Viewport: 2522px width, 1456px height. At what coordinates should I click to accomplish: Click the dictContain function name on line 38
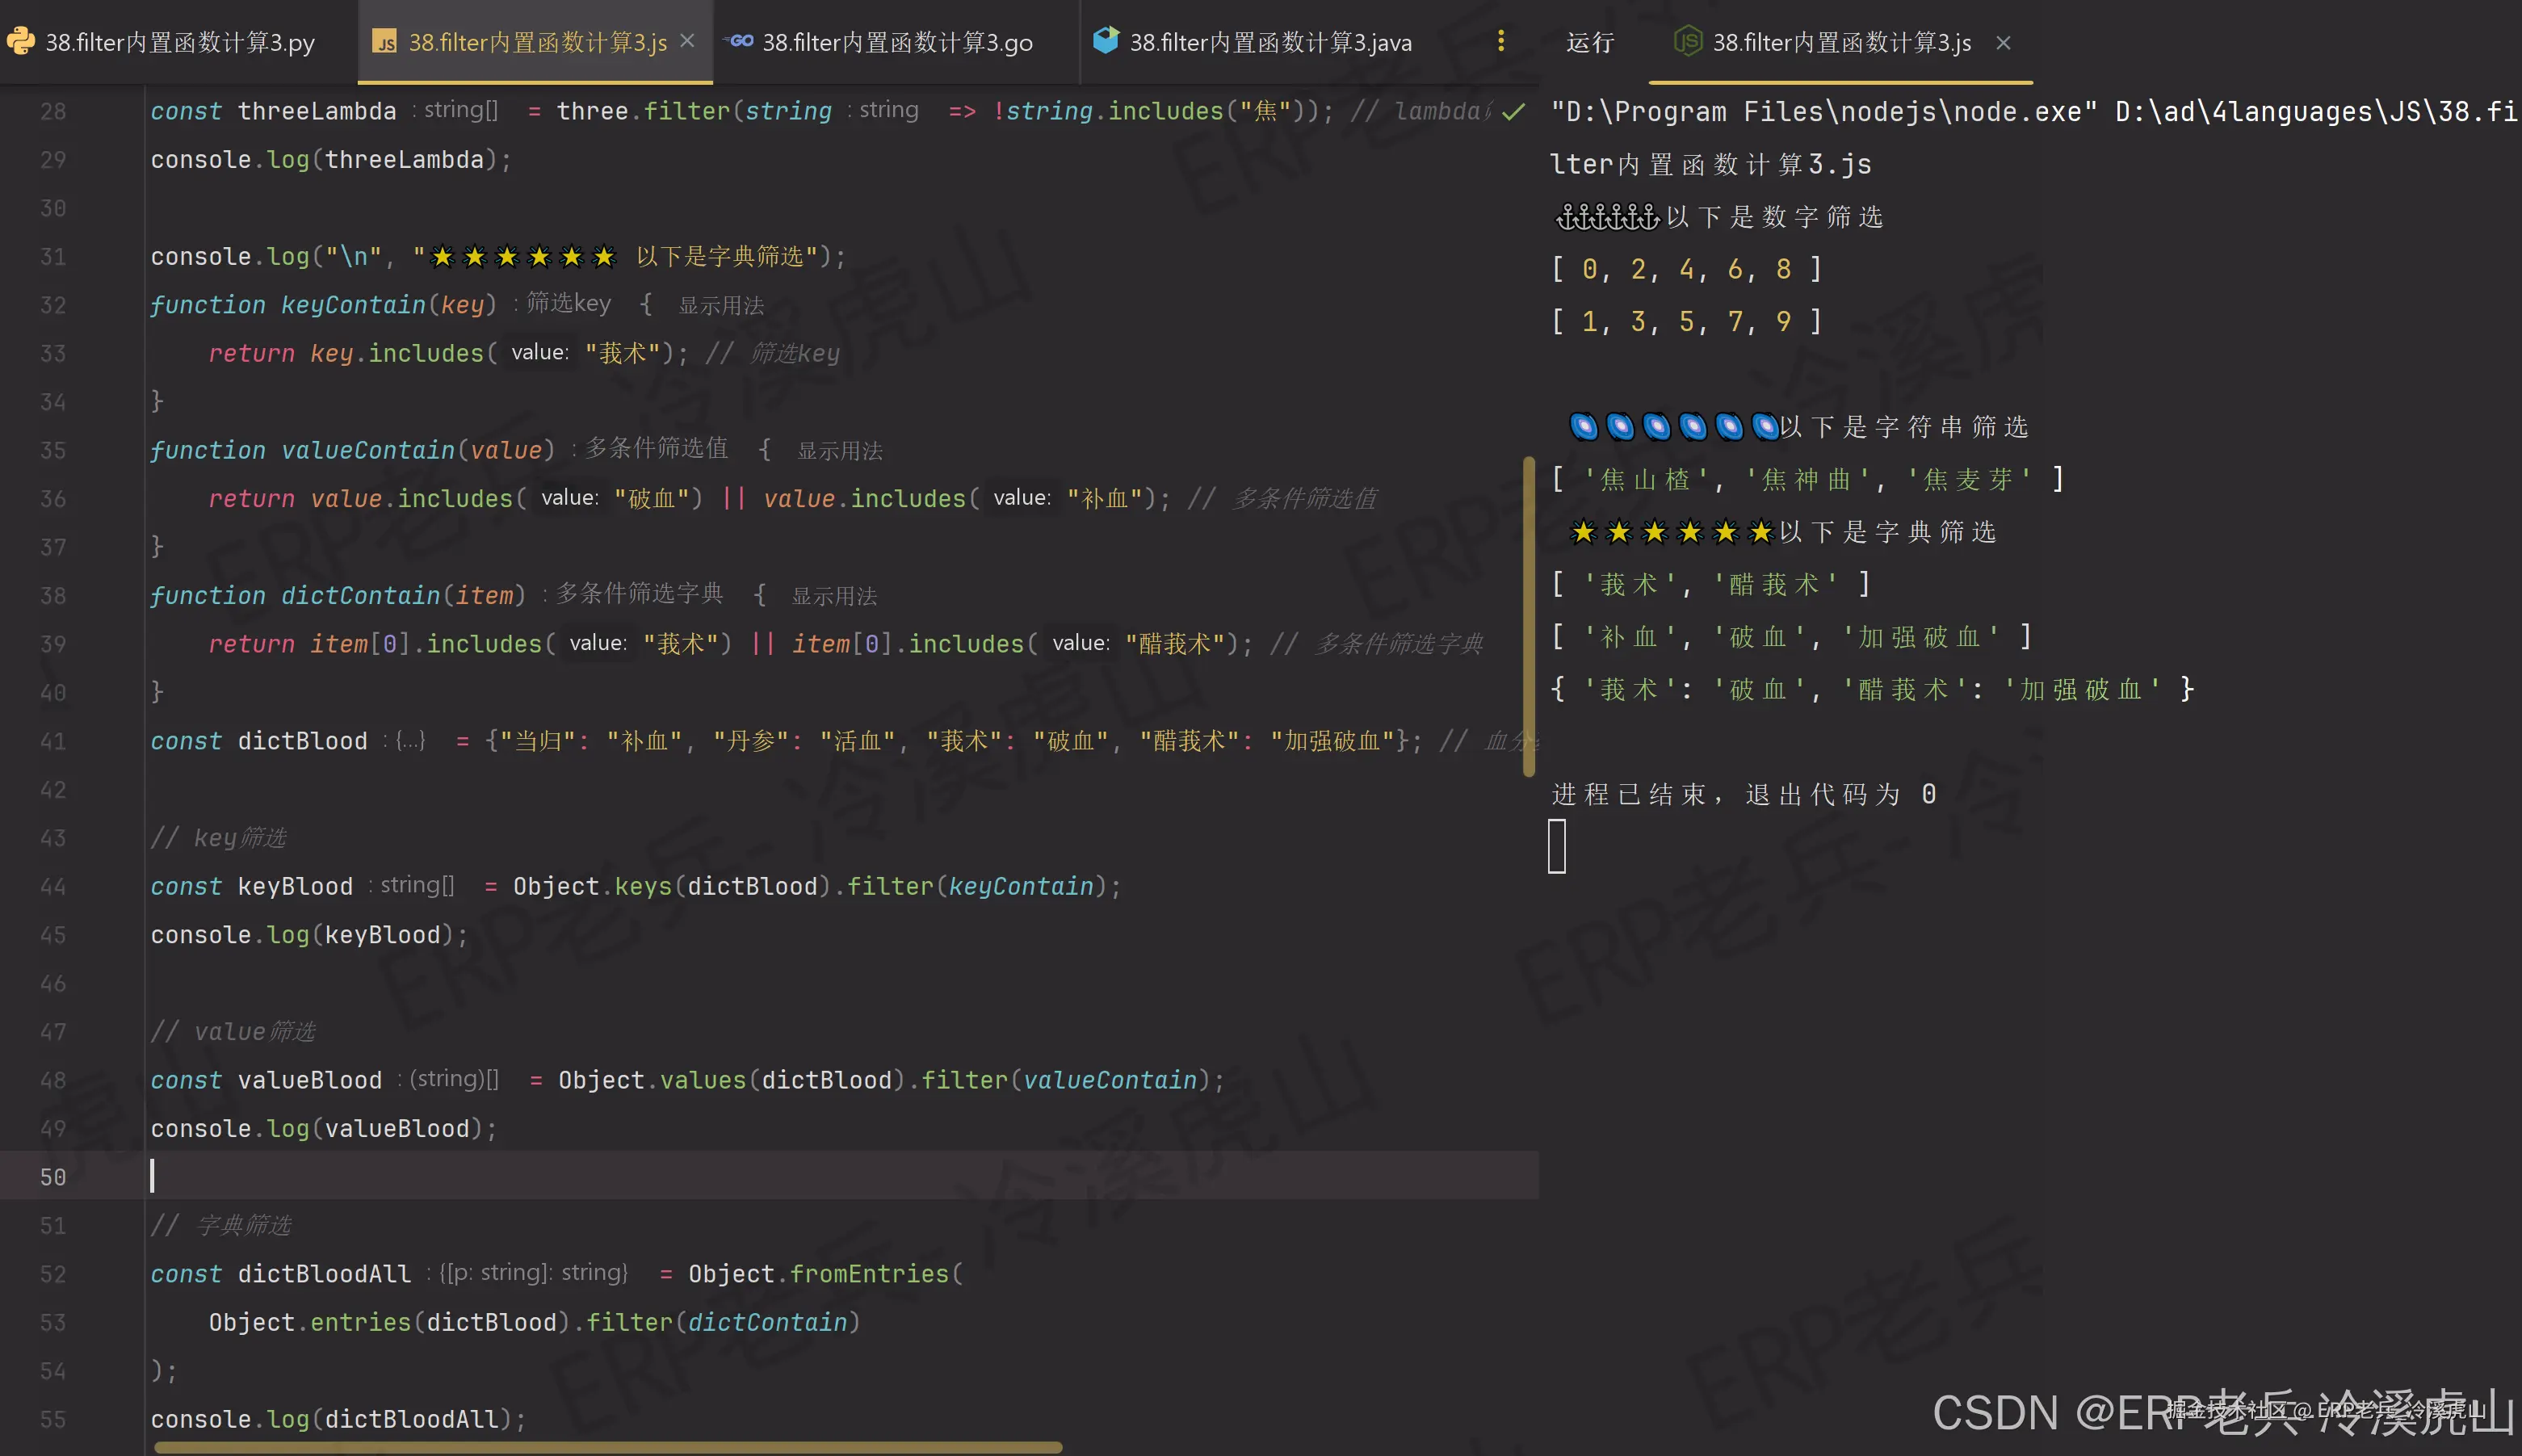coord(360,595)
